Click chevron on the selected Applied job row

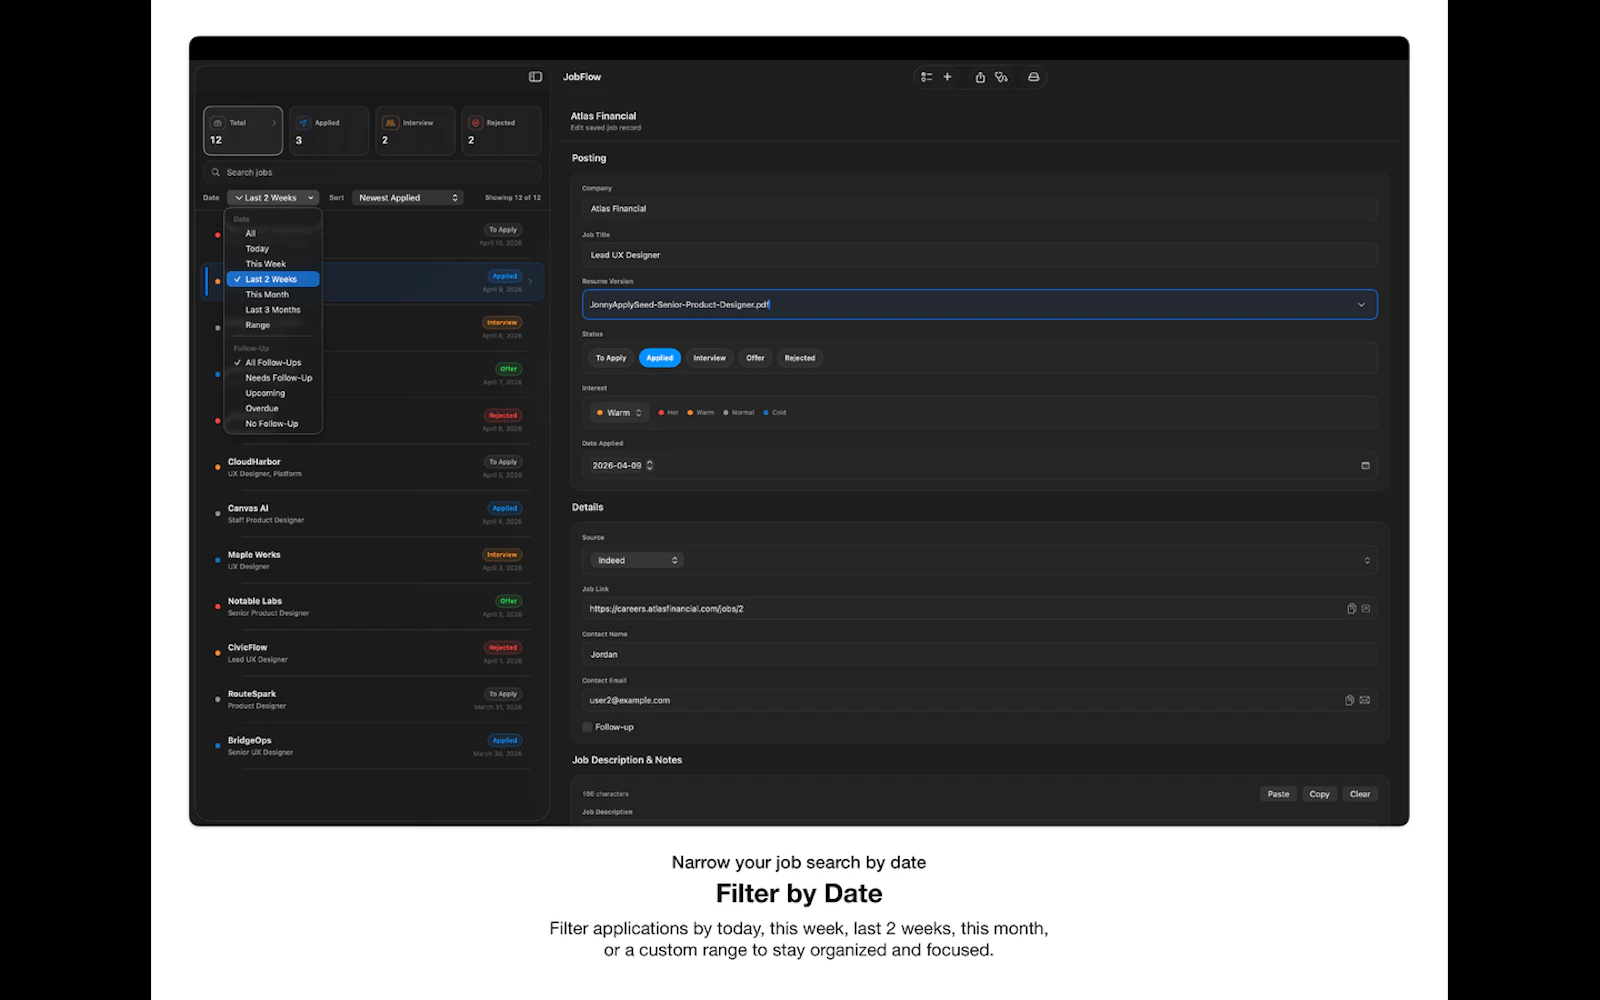531,282
